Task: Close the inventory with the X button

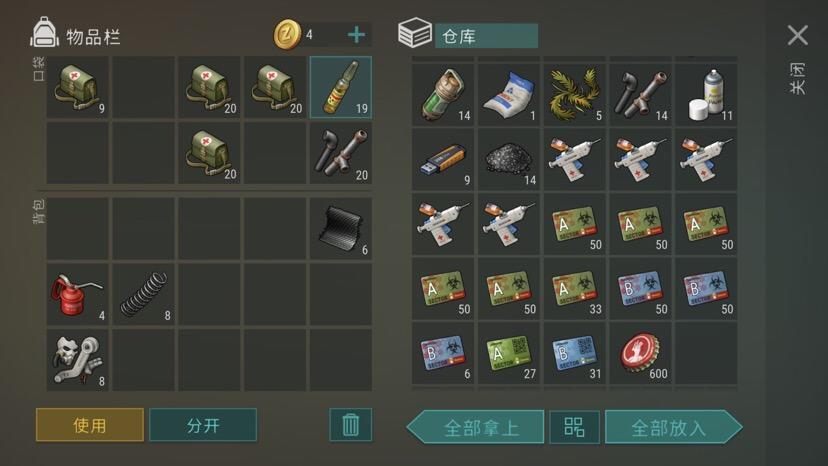Action: click(x=797, y=35)
